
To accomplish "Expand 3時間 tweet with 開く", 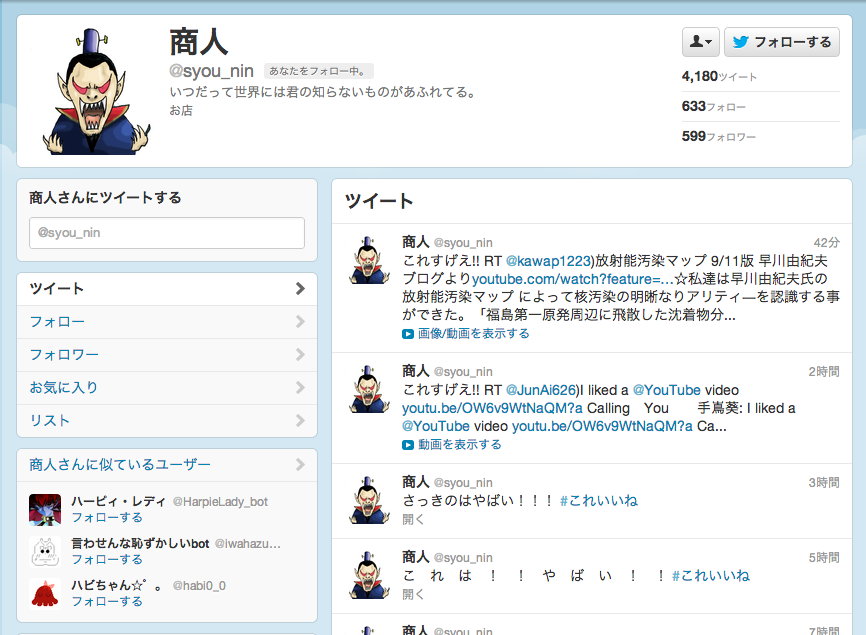I will pos(413,519).
